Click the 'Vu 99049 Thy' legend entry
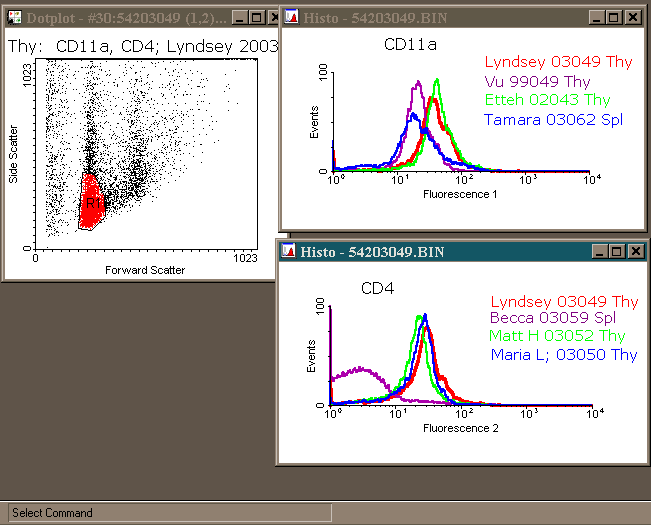 coord(537,81)
